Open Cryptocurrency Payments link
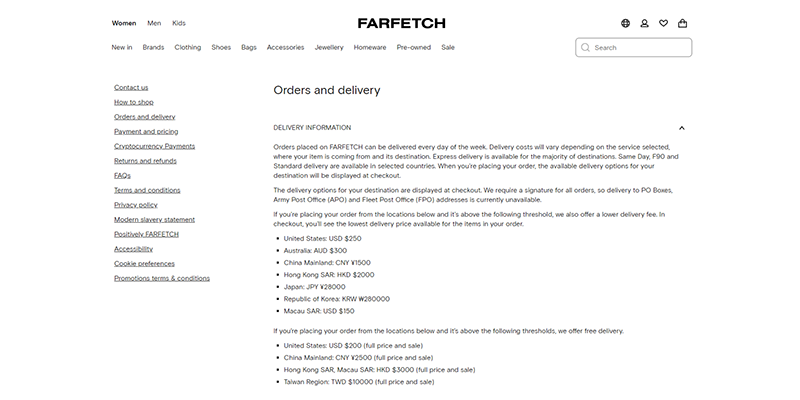Screen dimensions: 800x400 click(x=155, y=146)
